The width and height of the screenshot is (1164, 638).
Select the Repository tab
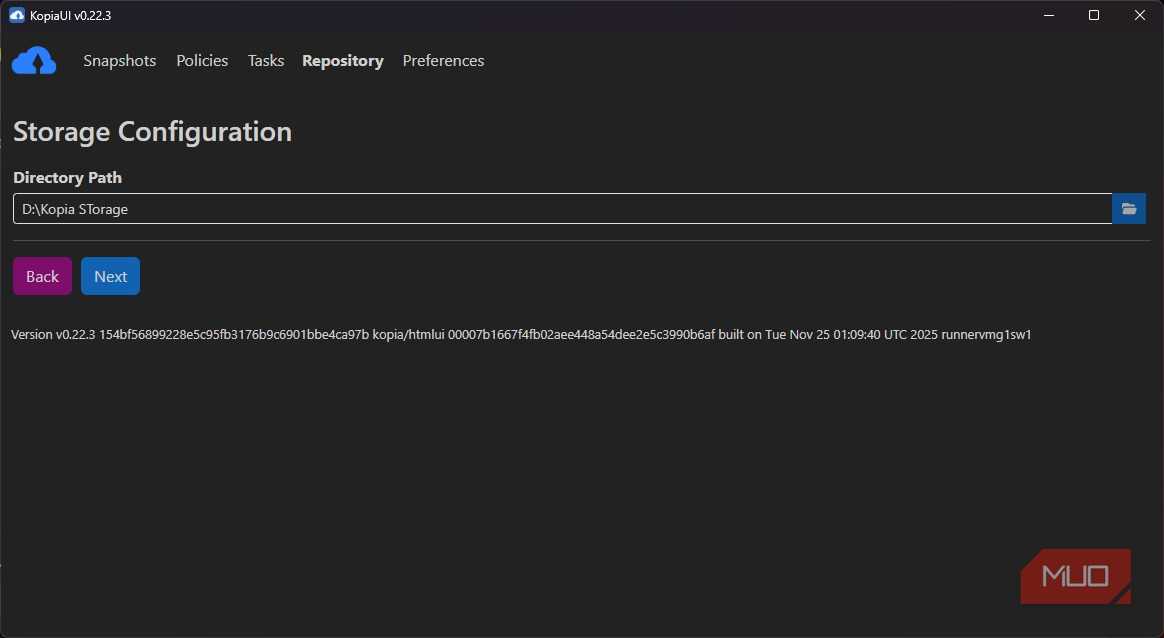343,61
